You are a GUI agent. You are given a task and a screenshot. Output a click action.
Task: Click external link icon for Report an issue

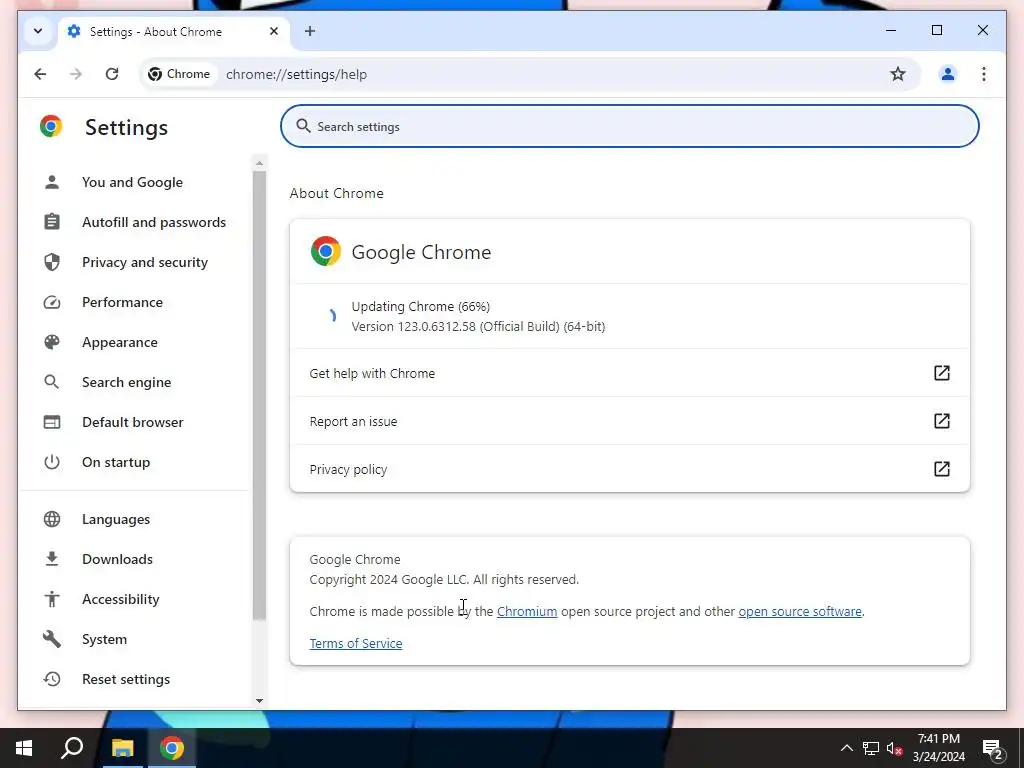coord(941,421)
